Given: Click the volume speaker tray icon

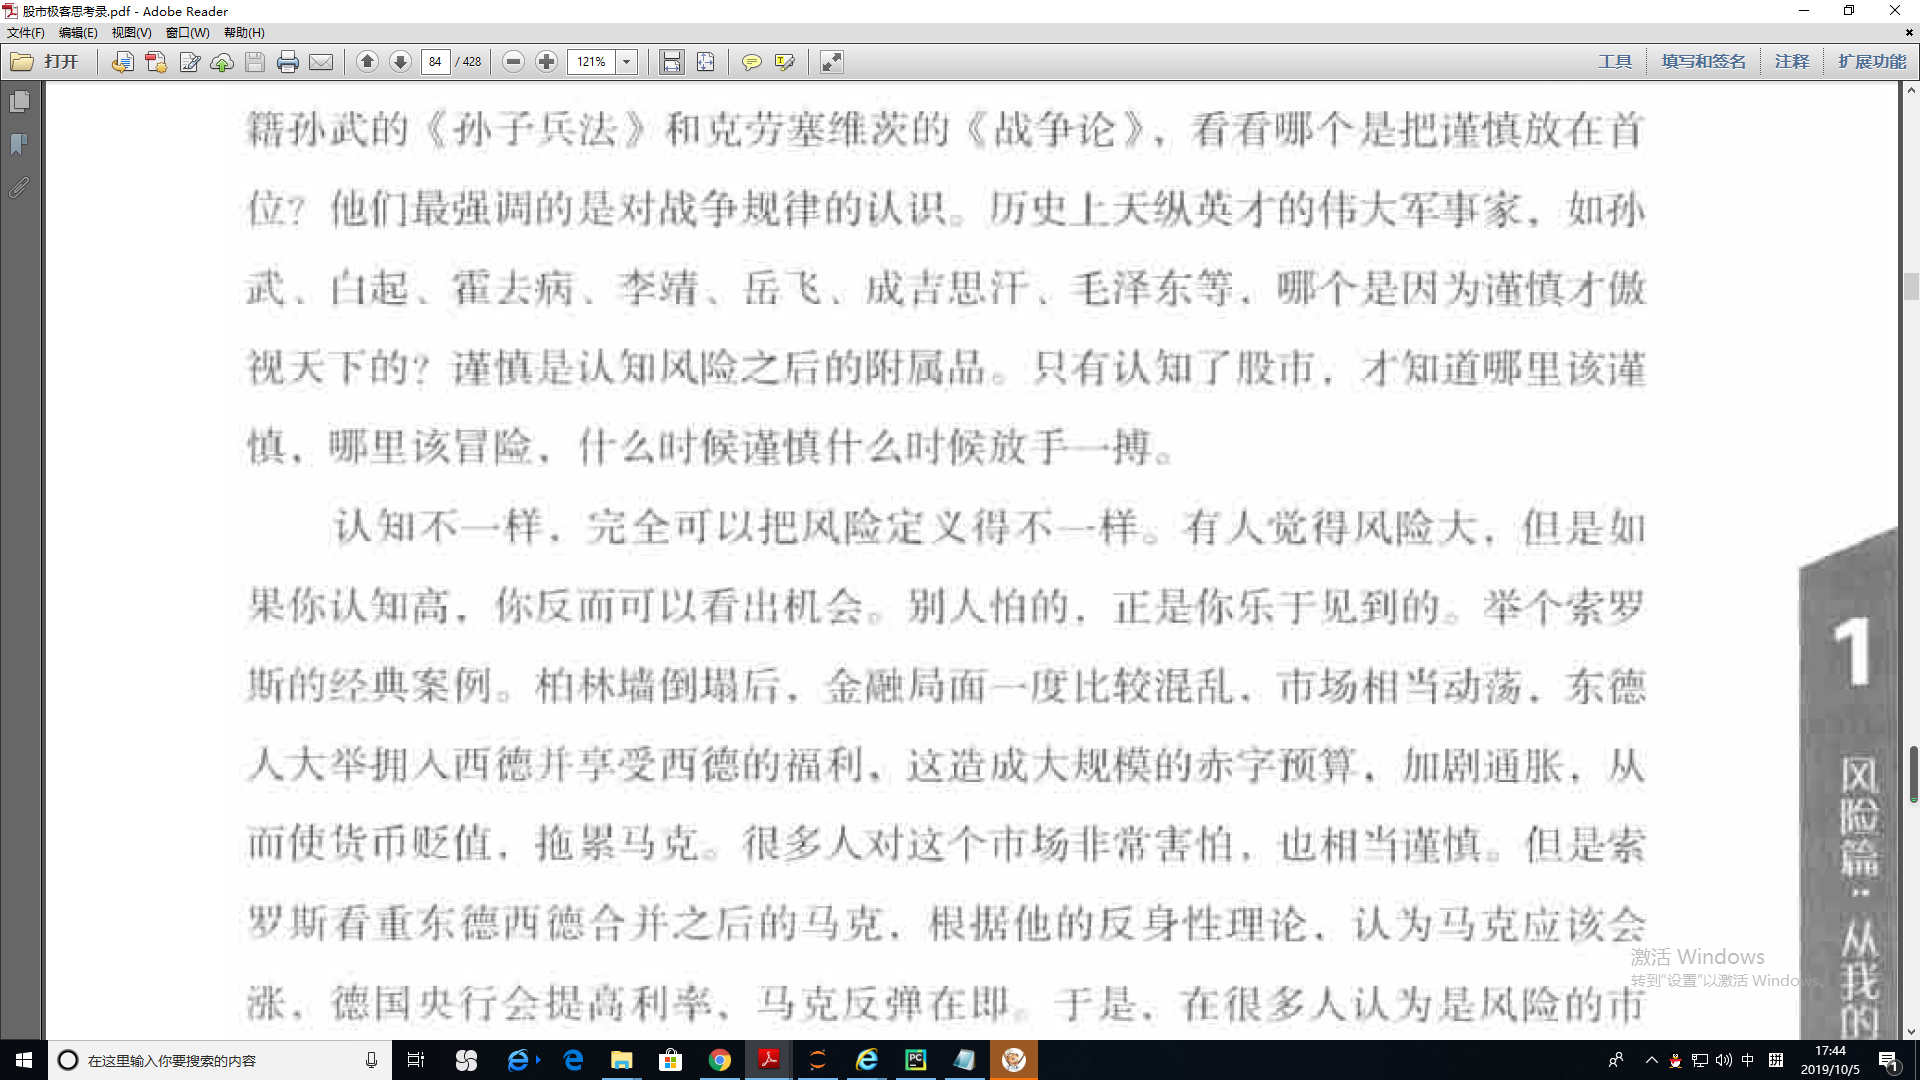Looking at the screenshot, I should [1724, 1060].
